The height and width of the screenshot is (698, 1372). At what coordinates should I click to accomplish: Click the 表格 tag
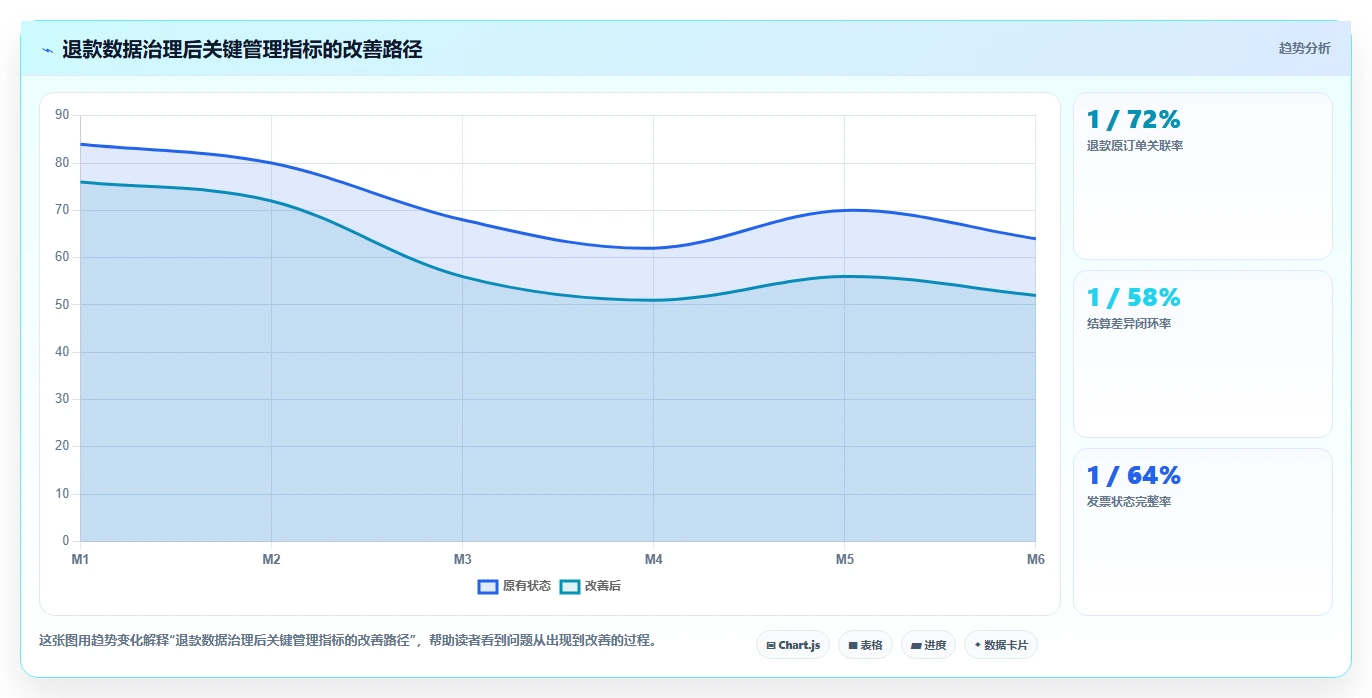(865, 645)
